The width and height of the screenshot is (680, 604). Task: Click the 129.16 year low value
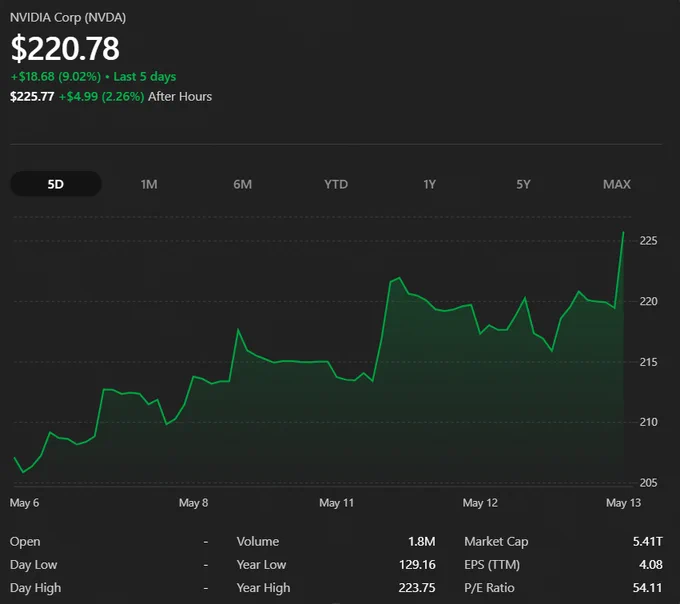coord(417,565)
